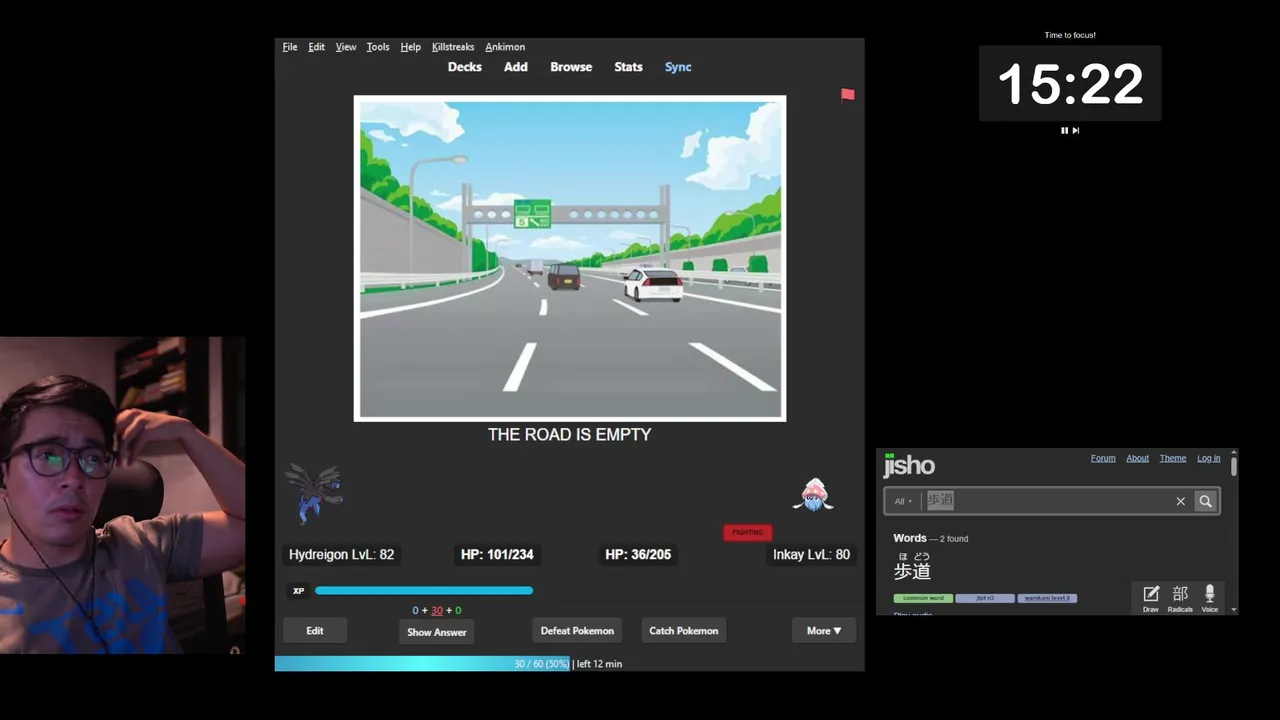The image size is (1280, 720).
Task: Click the Catch Pokemon button
Action: tap(684, 631)
